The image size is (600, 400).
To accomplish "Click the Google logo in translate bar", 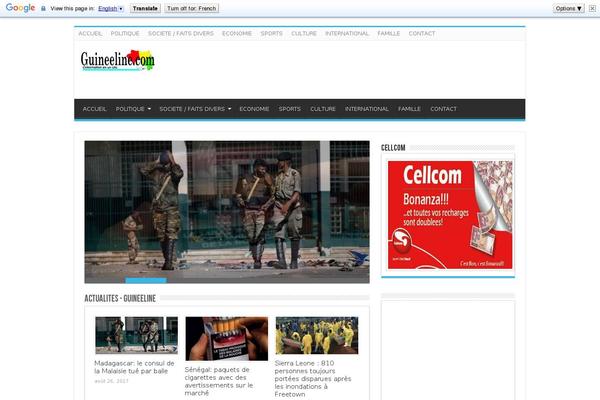I will click(20, 8).
